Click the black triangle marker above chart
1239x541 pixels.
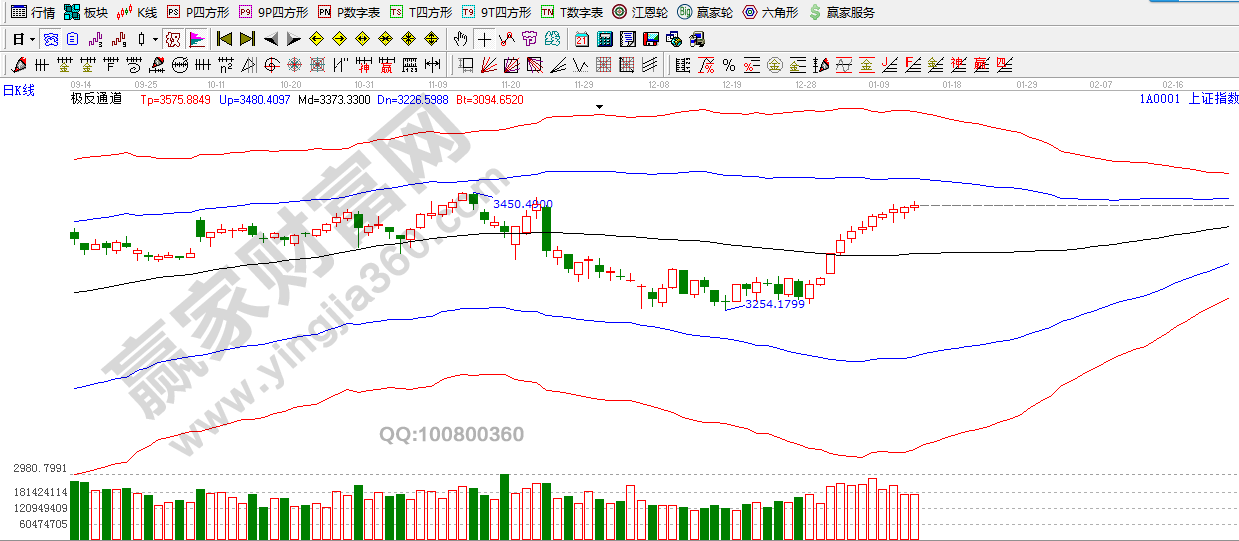point(600,105)
